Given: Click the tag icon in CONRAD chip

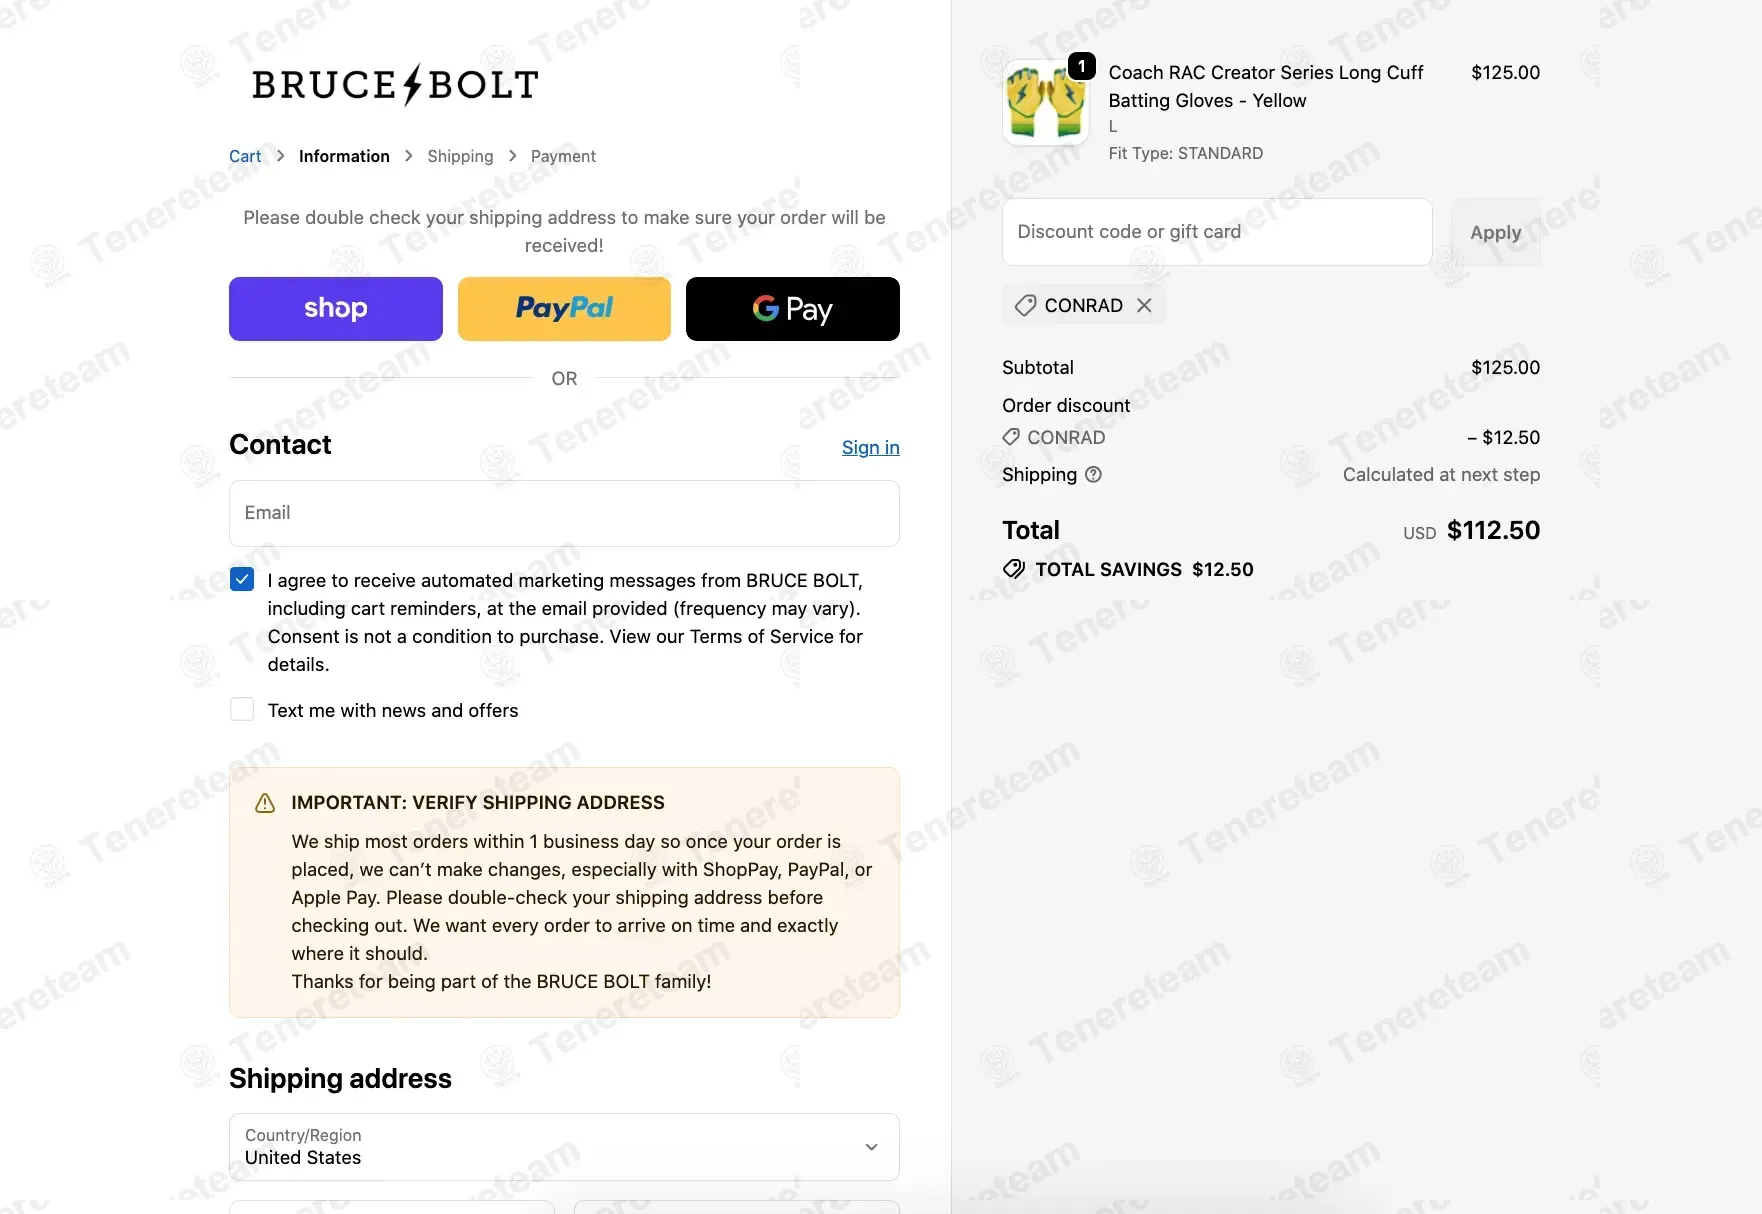Looking at the screenshot, I should [x=1025, y=306].
